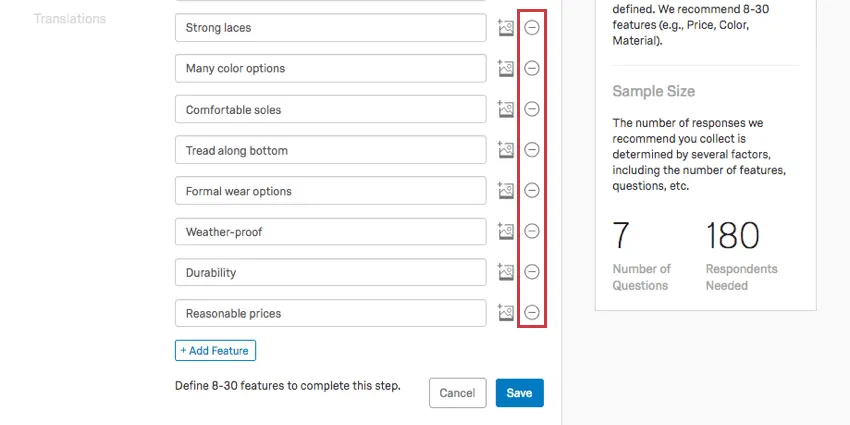The width and height of the screenshot is (850, 425).
Task: Add image to Strong laces feature
Action: pos(505,28)
